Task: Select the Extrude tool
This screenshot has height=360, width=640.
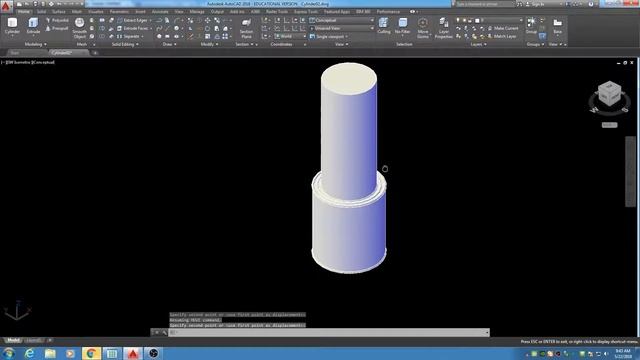Action: click(x=33, y=27)
